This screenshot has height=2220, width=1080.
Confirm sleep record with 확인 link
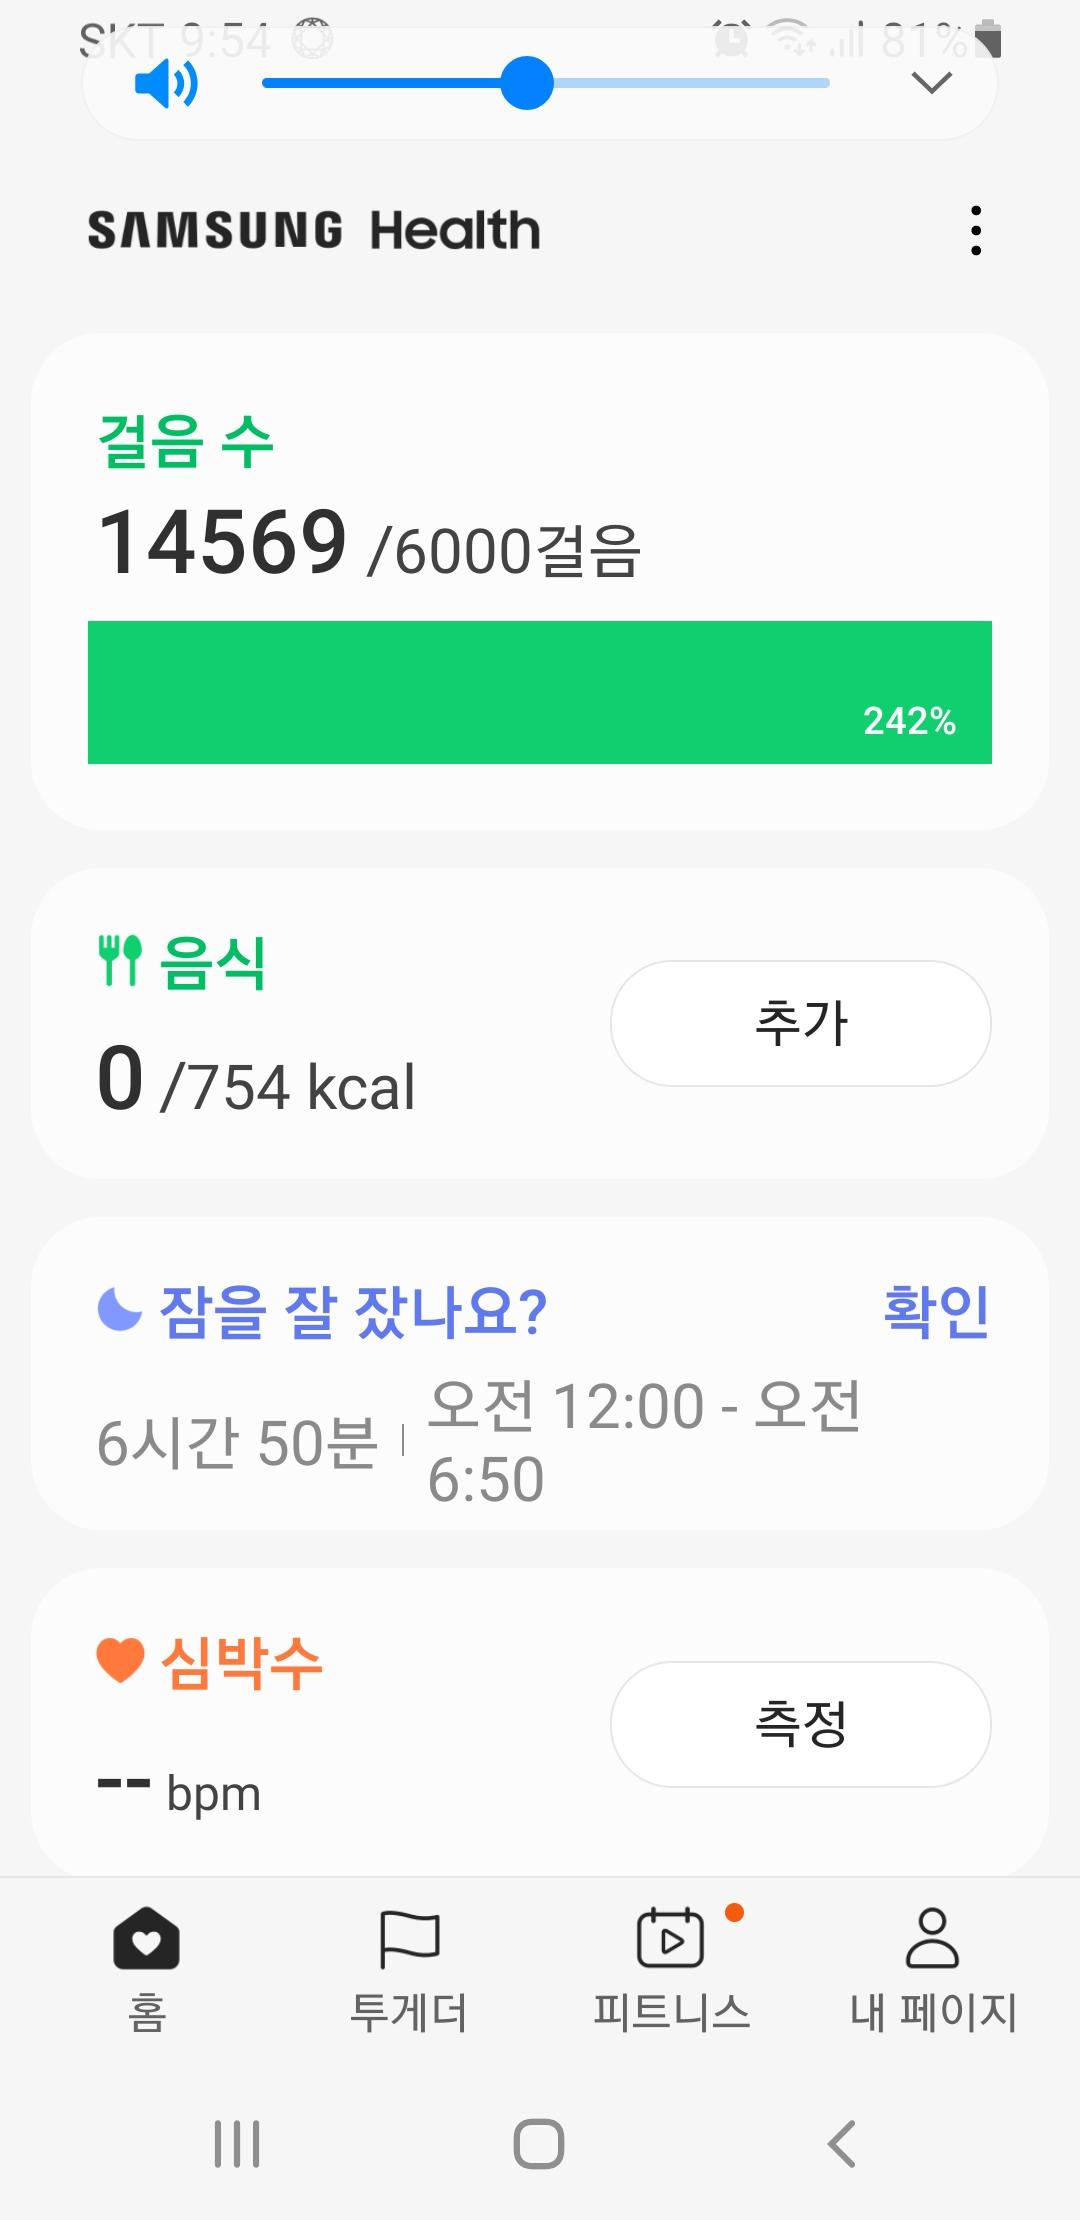click(x=936, y=1311)
